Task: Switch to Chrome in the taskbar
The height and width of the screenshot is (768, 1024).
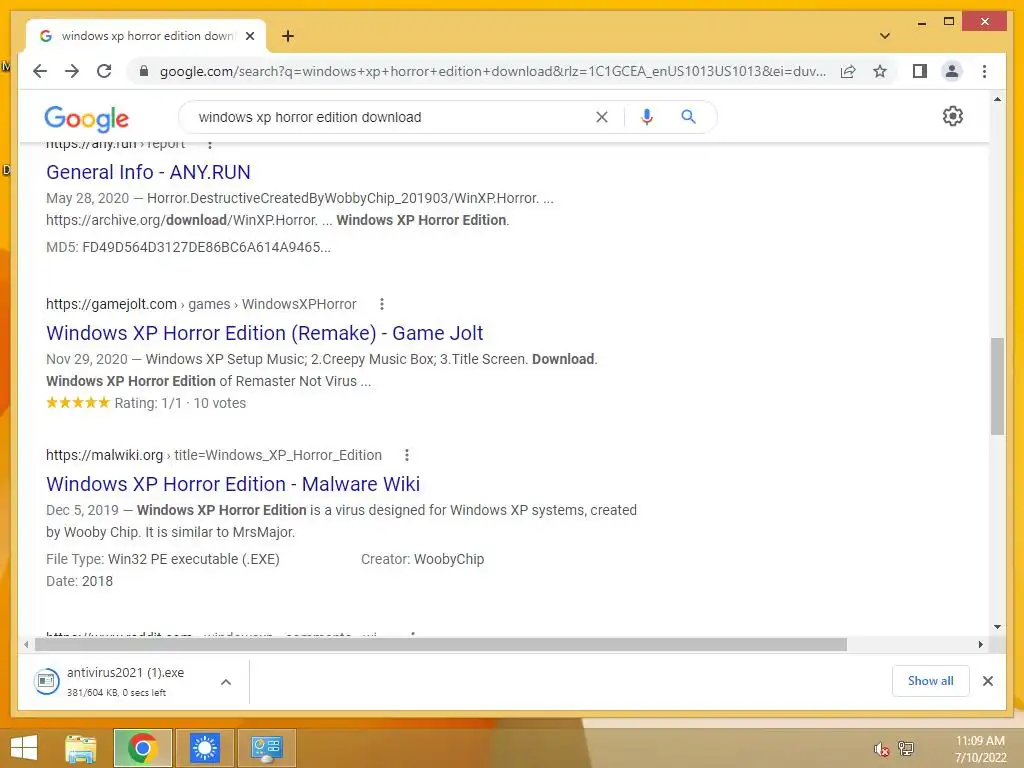Action: point(142,748)
